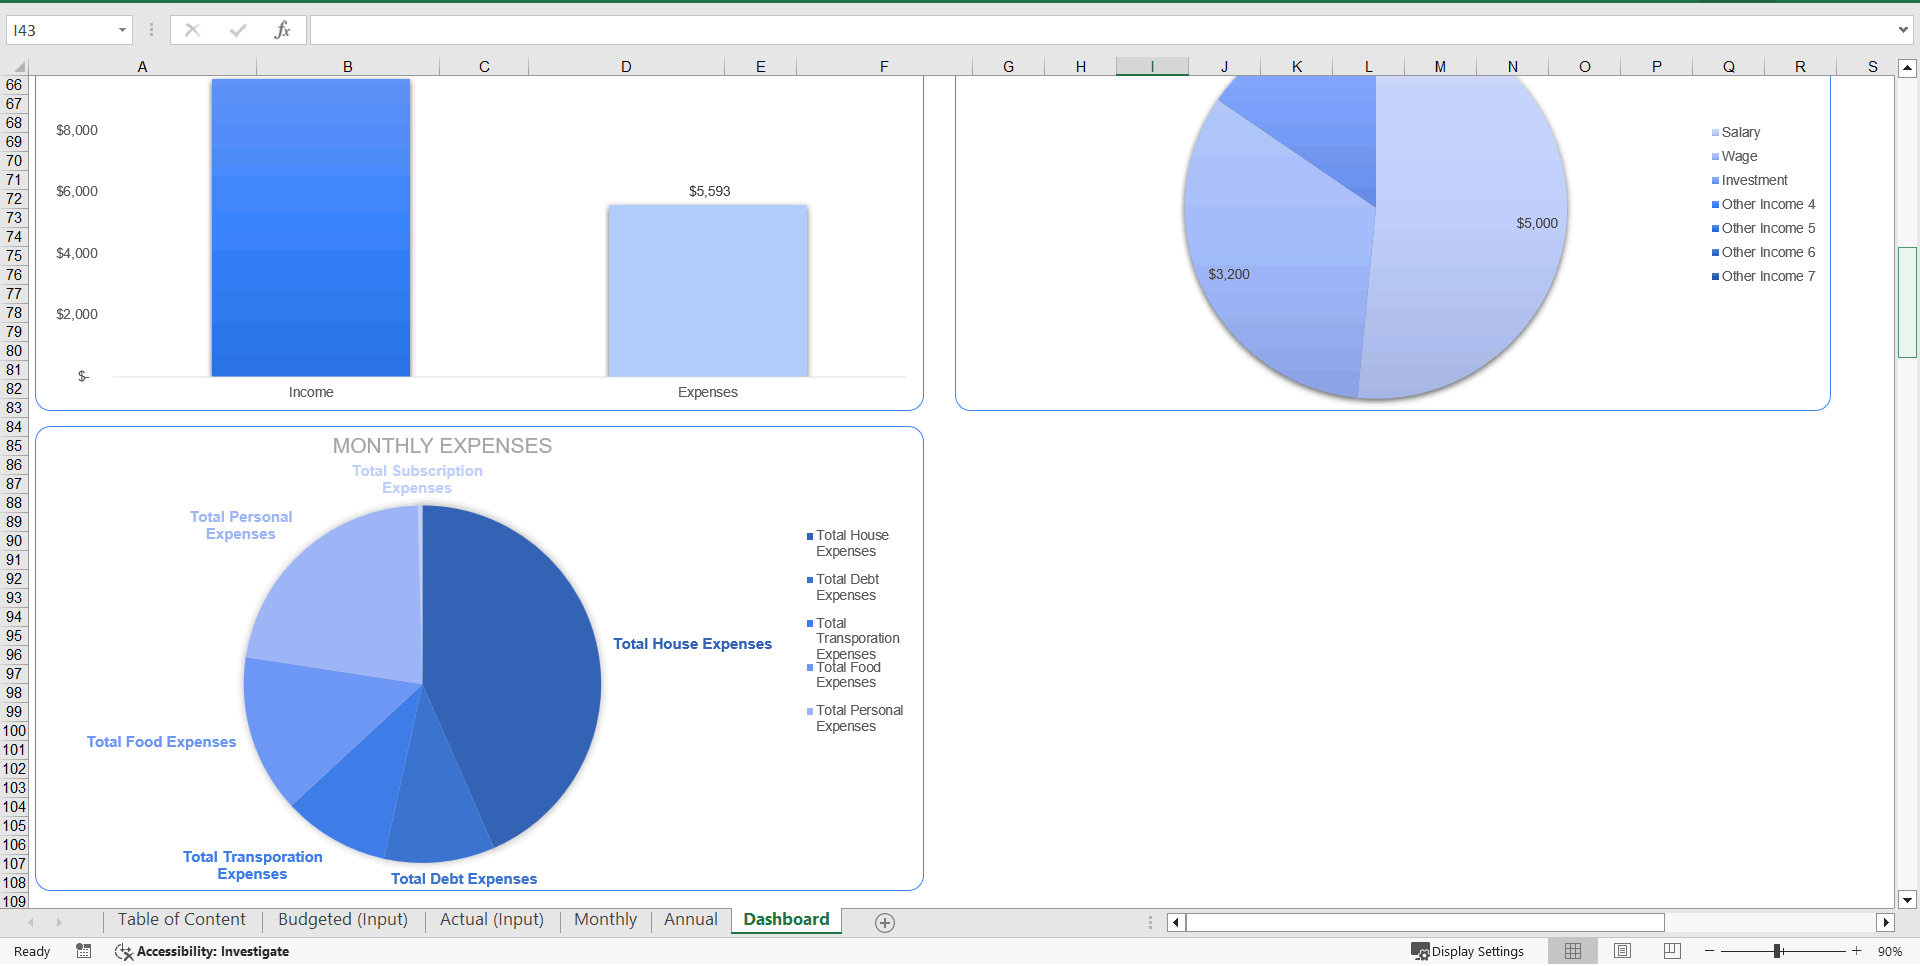The height and width of the screenshot is (966, 1920).
Task: Click the vertical scrollbar down arrow
Action: coord(1907,899)
